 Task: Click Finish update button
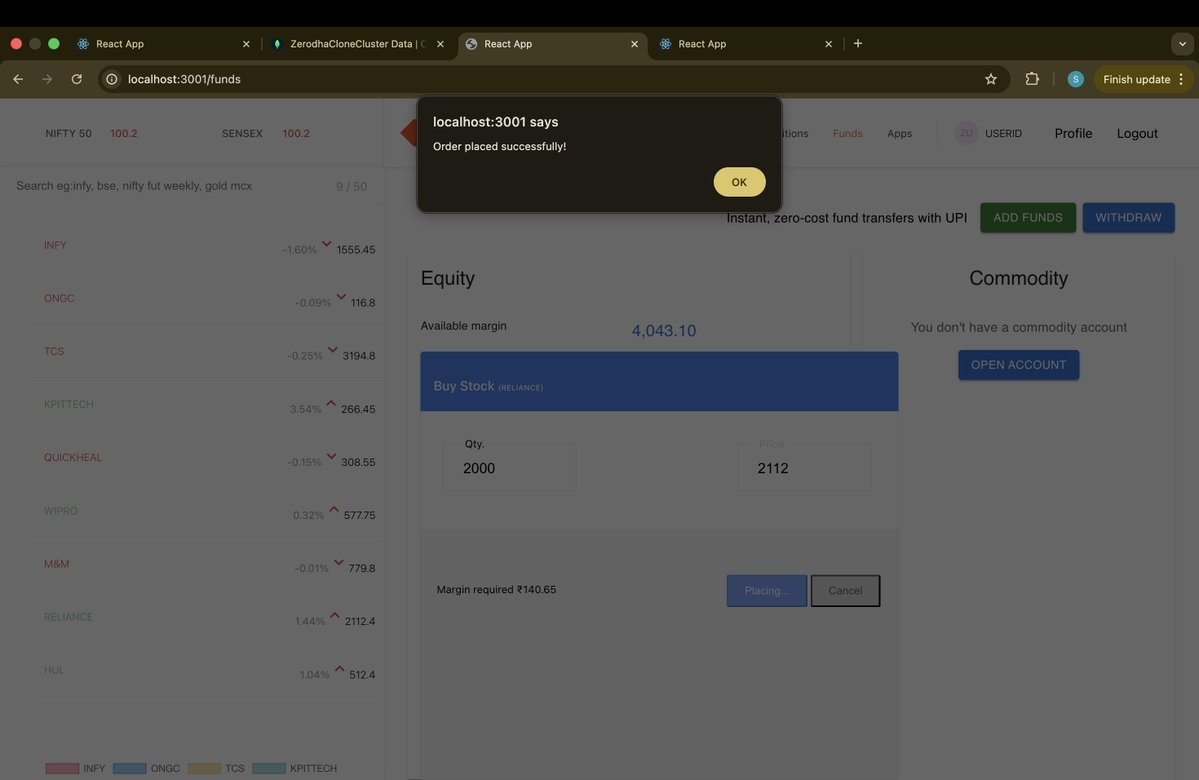click(1143, 79)
